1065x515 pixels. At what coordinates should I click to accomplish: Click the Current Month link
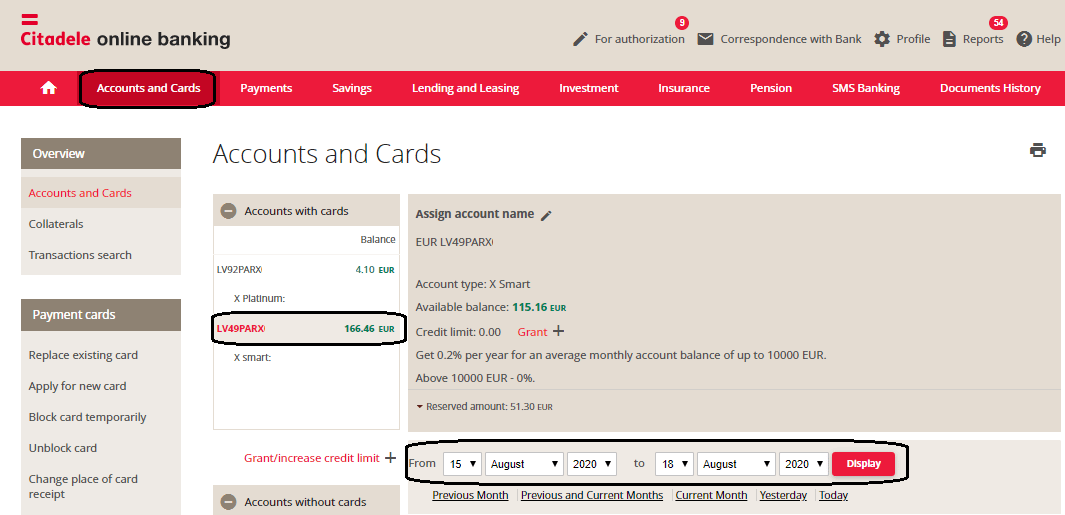pos(711,495)
